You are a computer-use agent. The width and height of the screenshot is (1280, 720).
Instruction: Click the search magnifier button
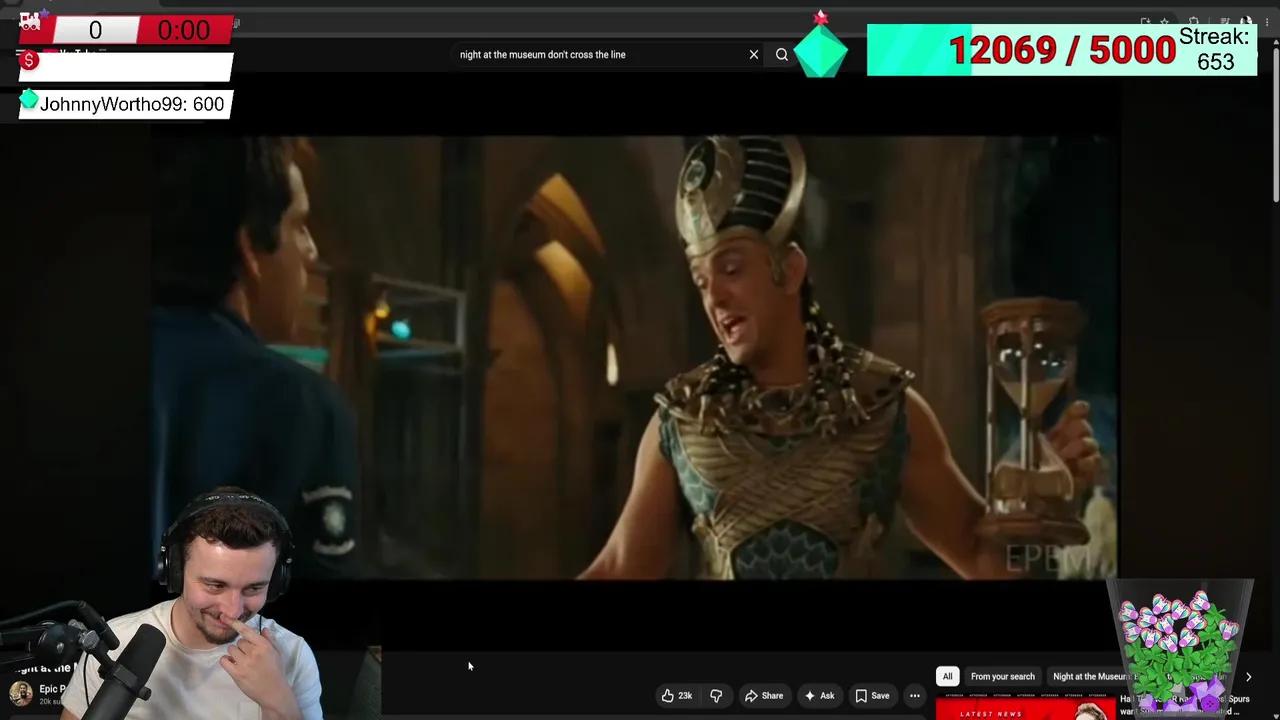[782, 55]
